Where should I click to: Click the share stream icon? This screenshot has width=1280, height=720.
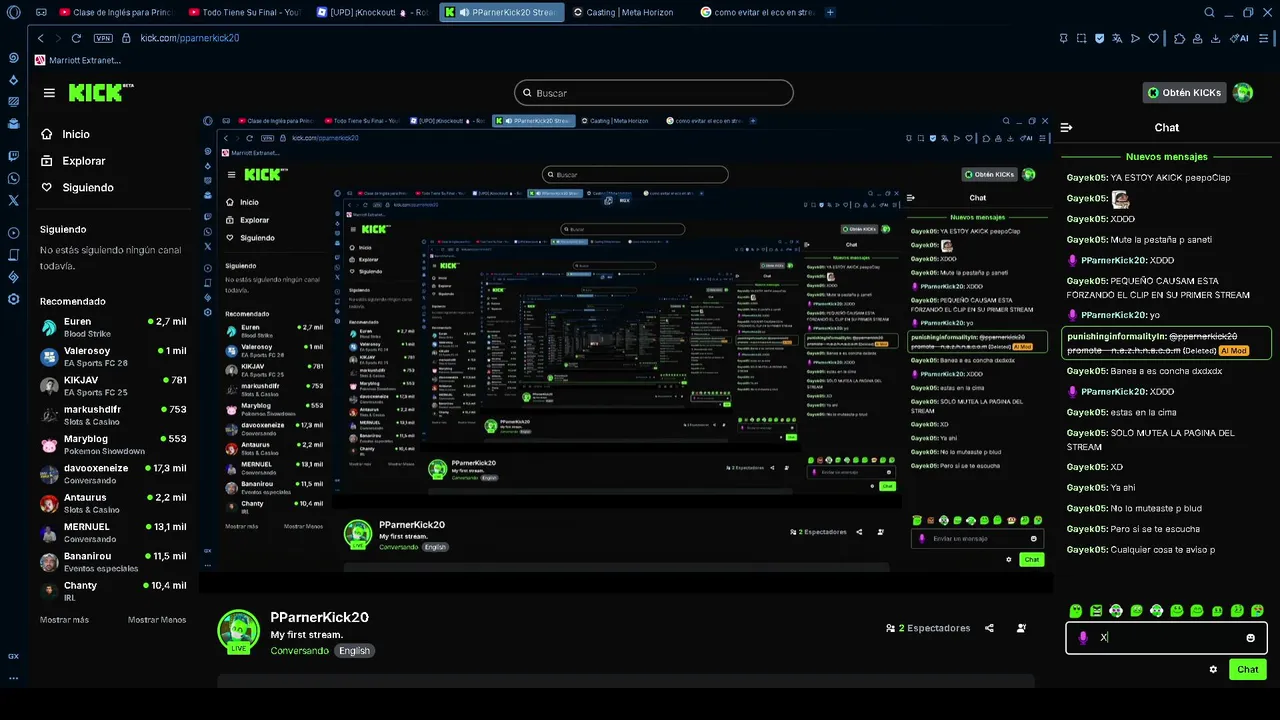pos(989,628)
